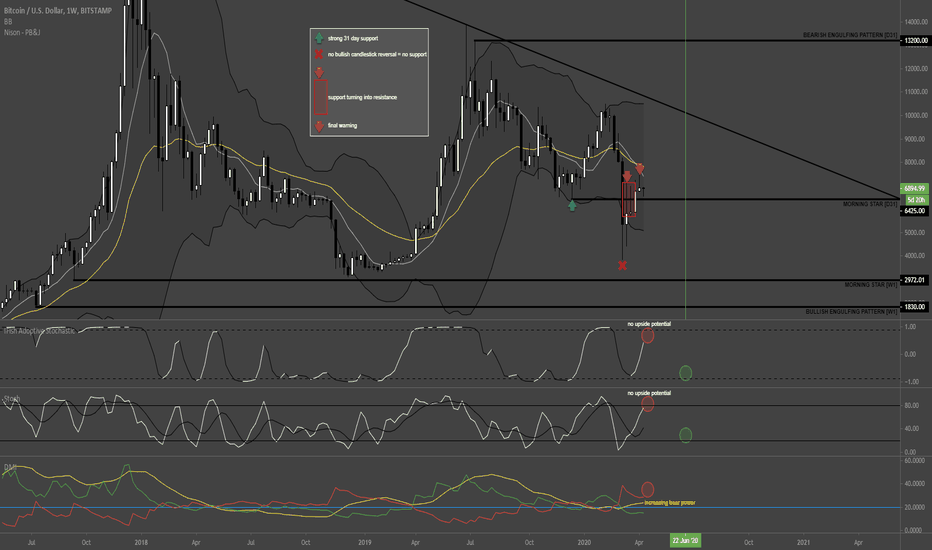Click the 6425.00 price label
Image resolution: width=932 pixels, height=550 pixels.
[914, 210]
